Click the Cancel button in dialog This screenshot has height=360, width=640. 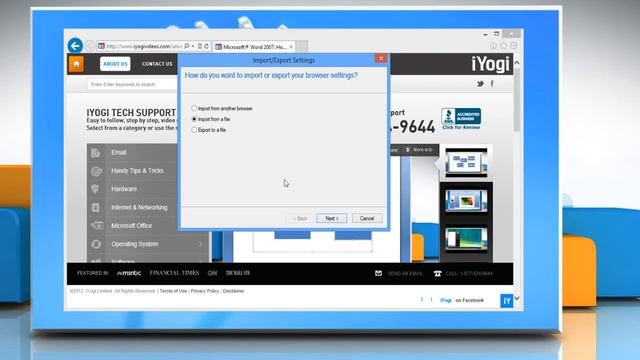tap(367, 218)
